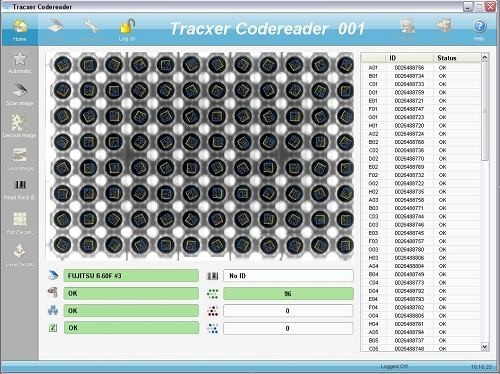
Task: Click the scanner icon in top toolbar
Action: click(56, 26)
